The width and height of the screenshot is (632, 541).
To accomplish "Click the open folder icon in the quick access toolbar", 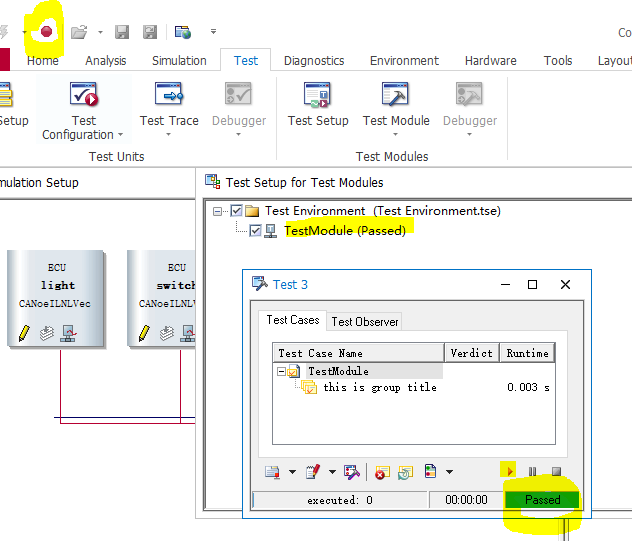I will (x=79, y=32).
